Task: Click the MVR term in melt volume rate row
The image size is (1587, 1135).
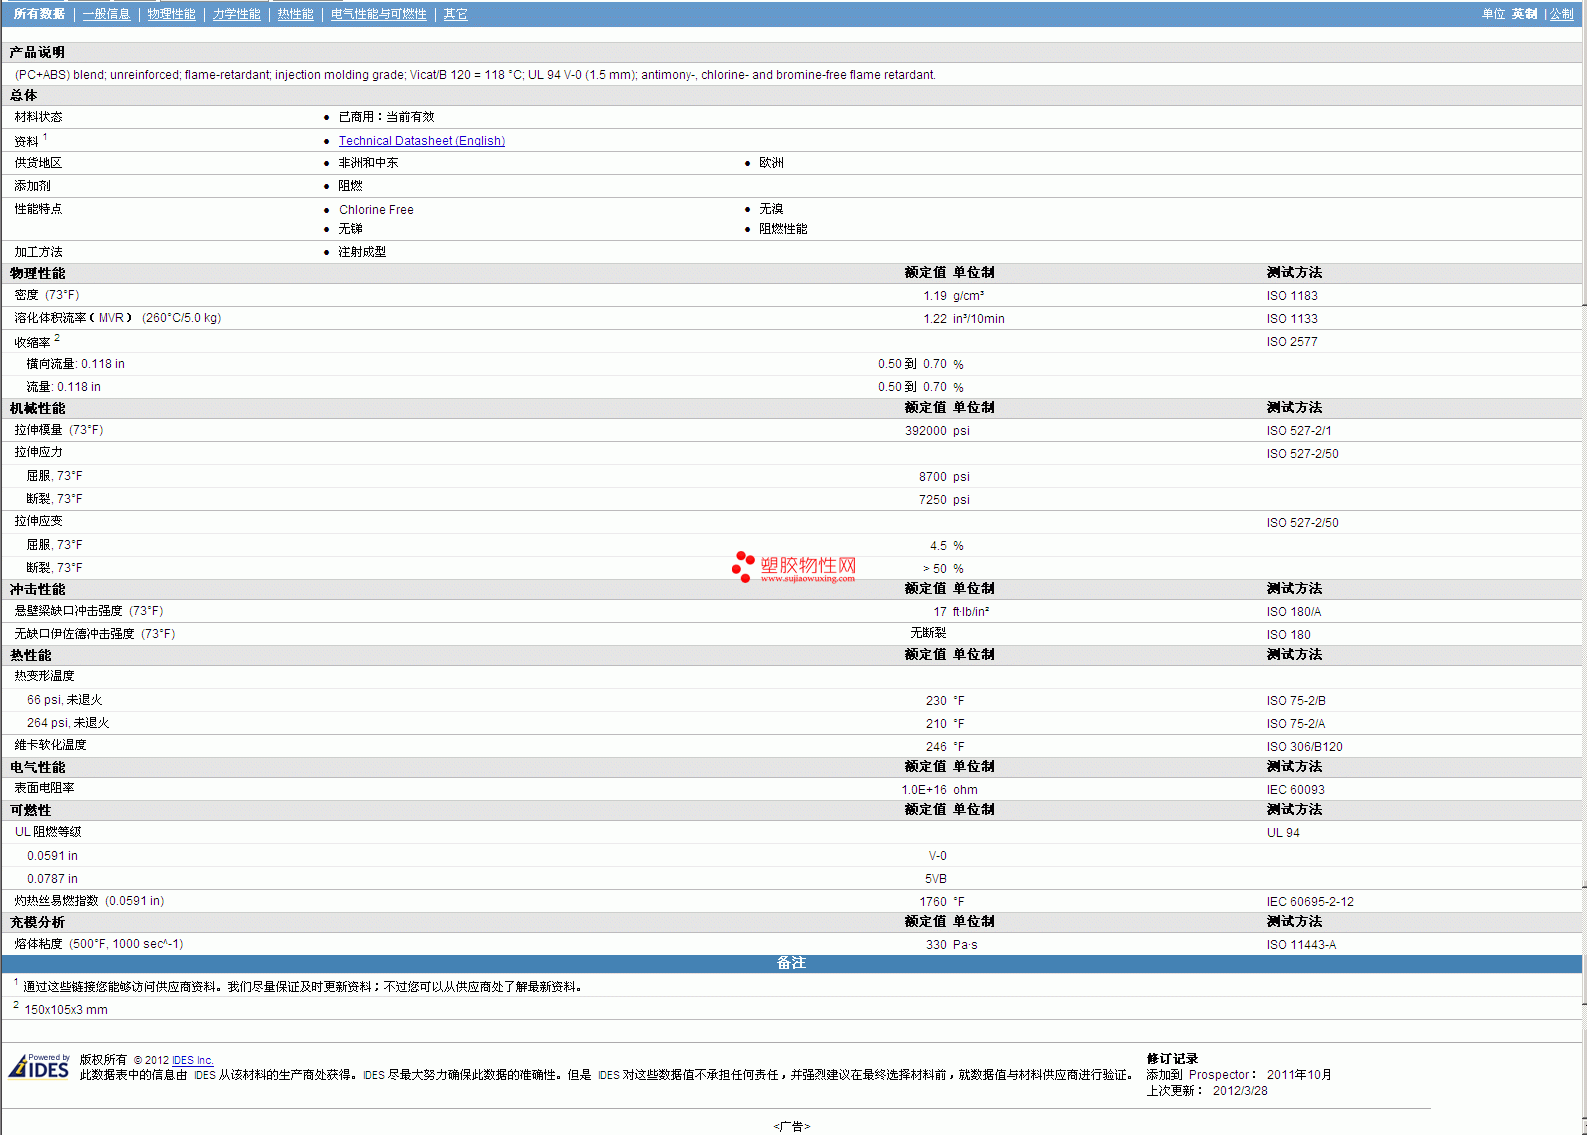Action: (x=111, y=318)
